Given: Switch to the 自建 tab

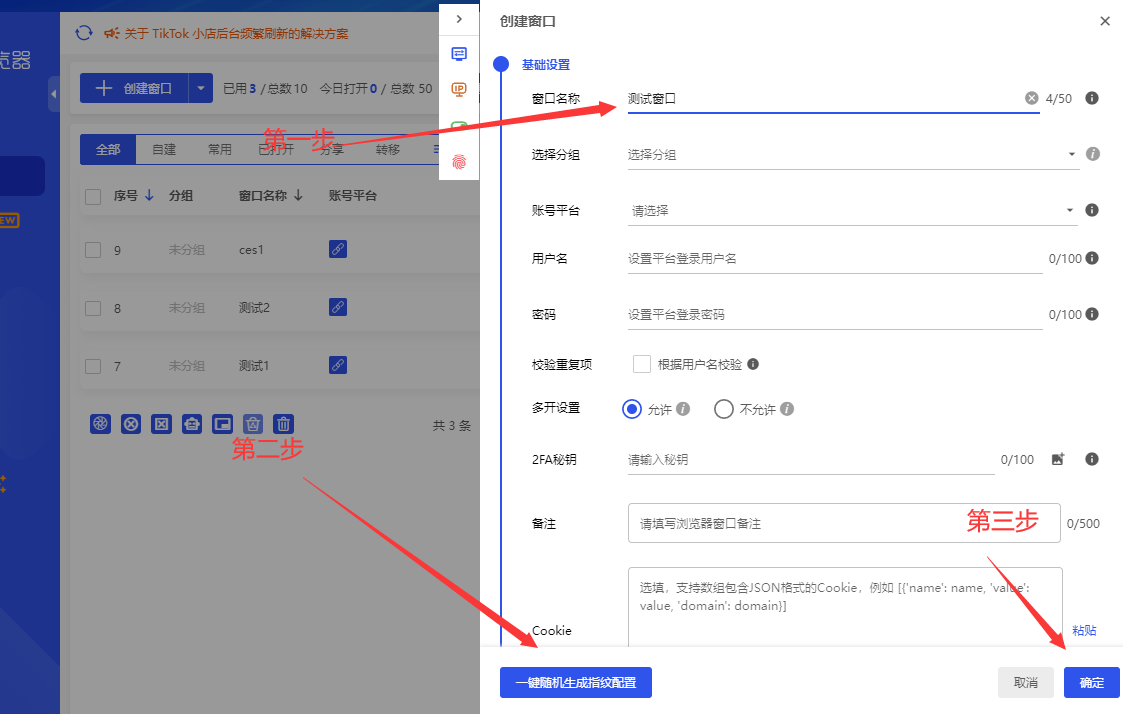Looking at the screenshot, I should click(164, 150).
